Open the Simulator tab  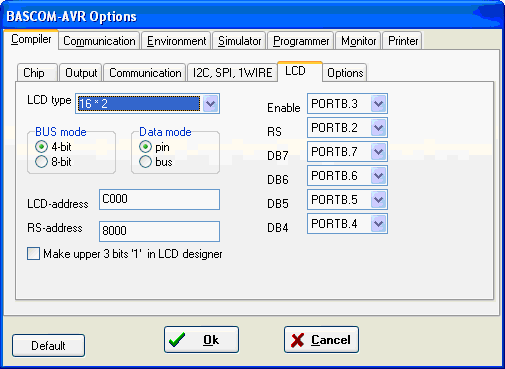[x=239, y=41]
